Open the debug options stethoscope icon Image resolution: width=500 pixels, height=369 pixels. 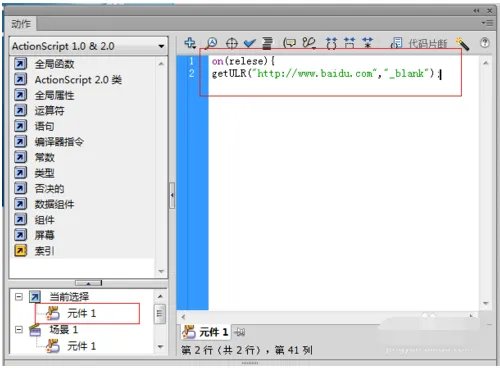coord(309,43)
